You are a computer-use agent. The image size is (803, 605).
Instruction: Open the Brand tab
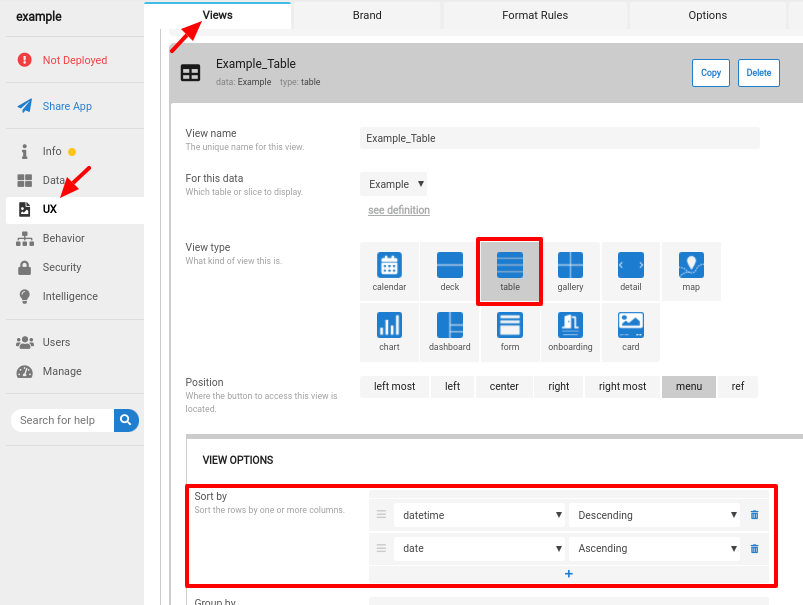367,15
